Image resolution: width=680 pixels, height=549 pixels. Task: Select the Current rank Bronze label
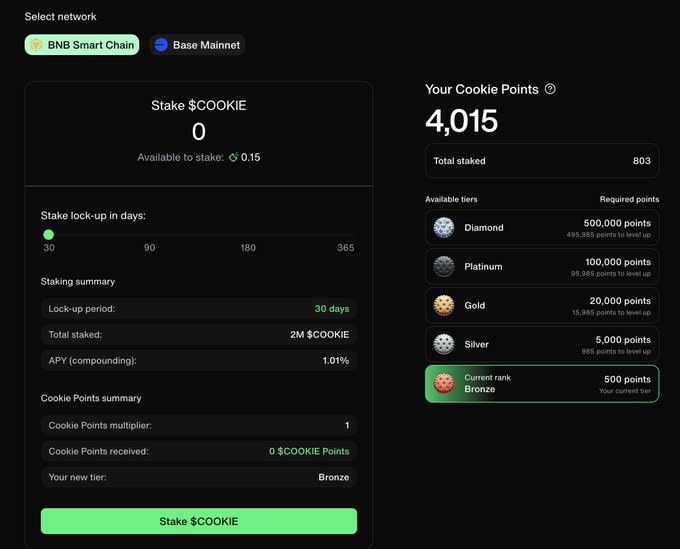(x=487, y=383)
